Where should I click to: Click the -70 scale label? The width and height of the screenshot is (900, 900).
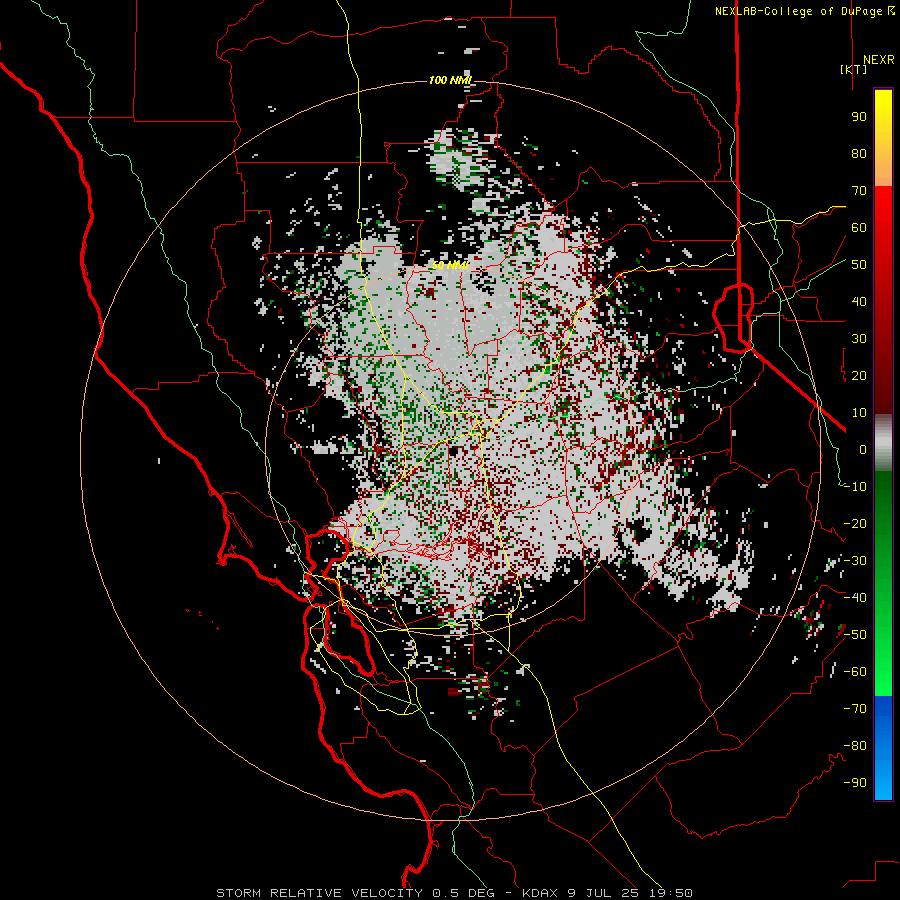point(855,709)
